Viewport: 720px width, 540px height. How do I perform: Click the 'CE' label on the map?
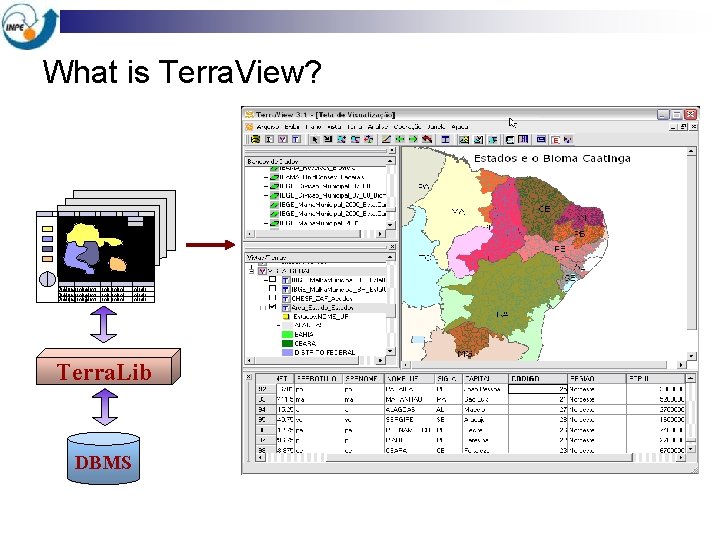544,209
